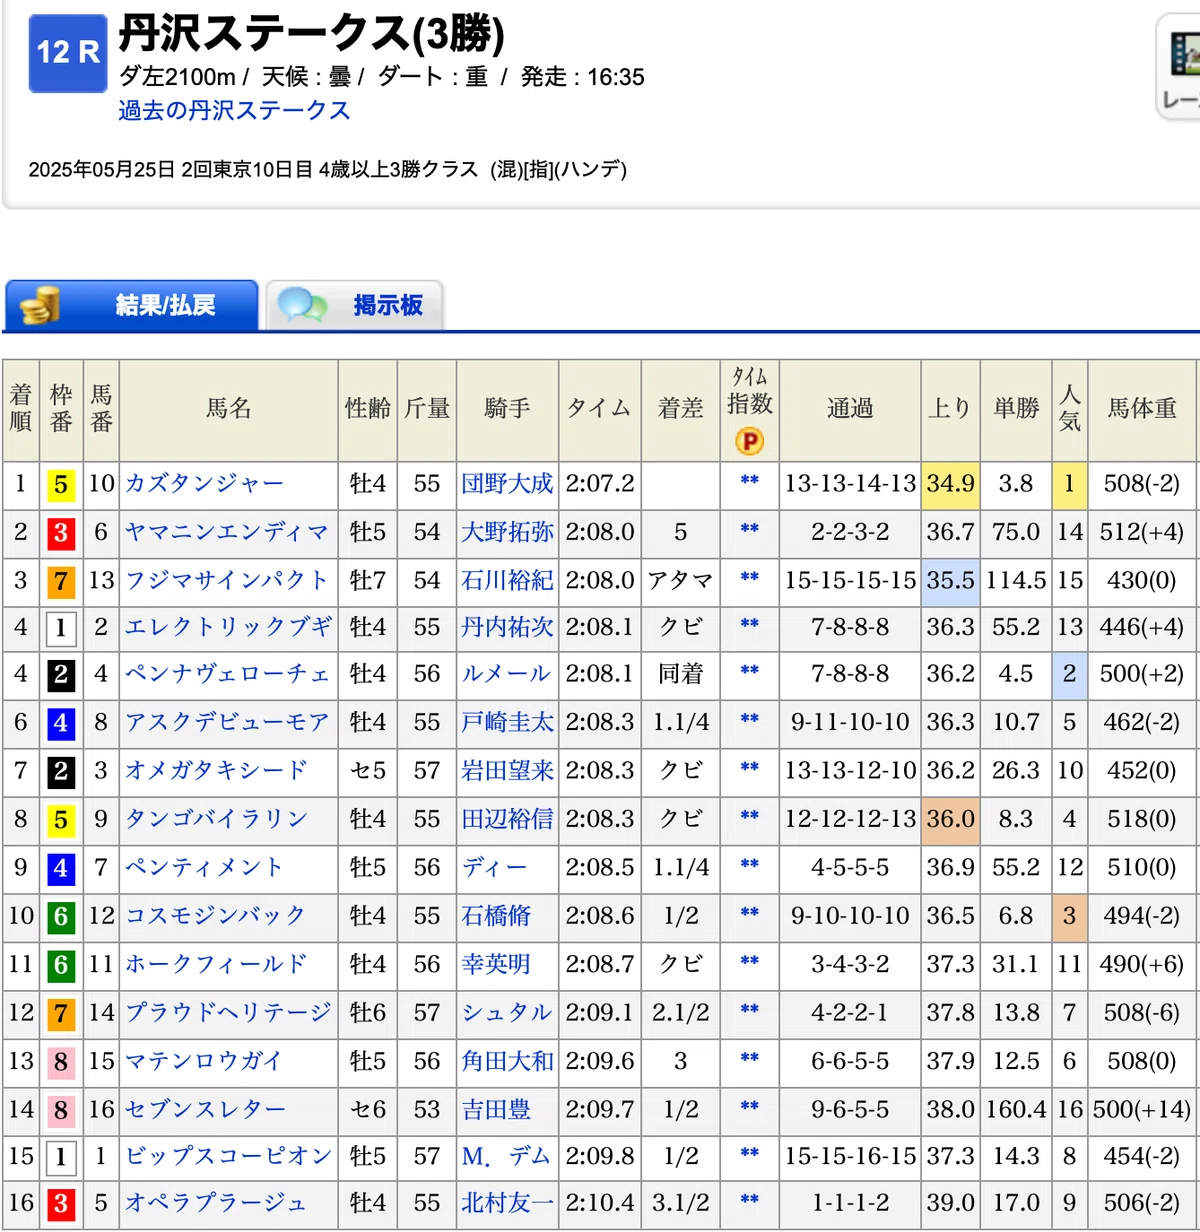This screenshot has width=1200, height=1232.
Task: Open jockey 石橋脩 profile
Action: [496, 915]
